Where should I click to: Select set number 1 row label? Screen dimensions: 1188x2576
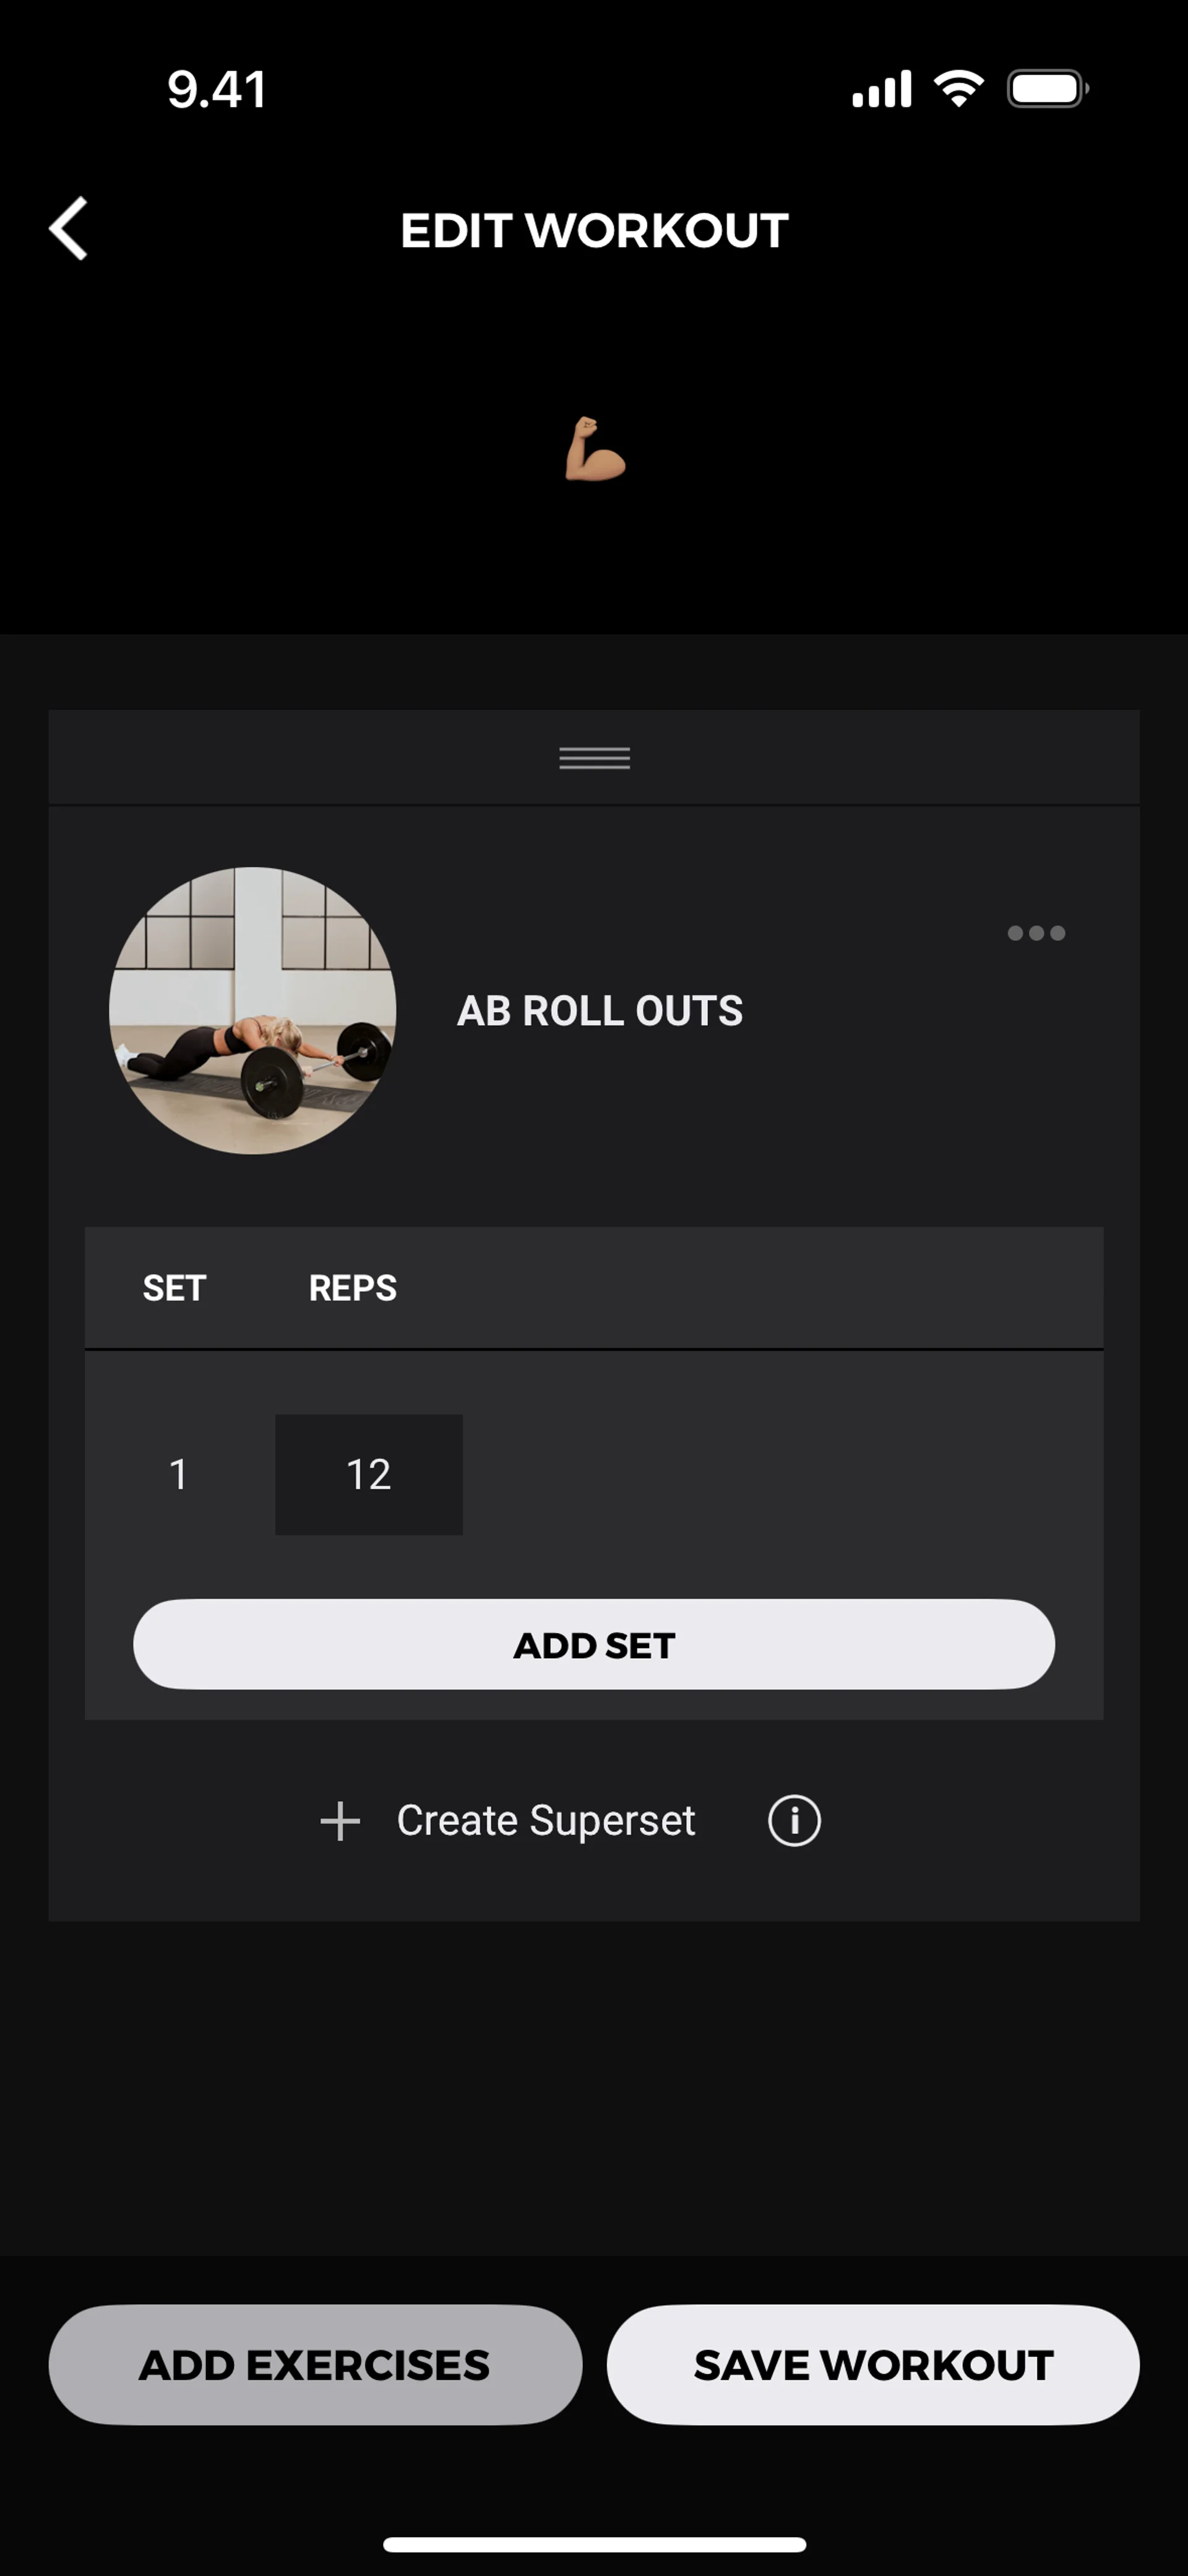tap(179, 1474)
